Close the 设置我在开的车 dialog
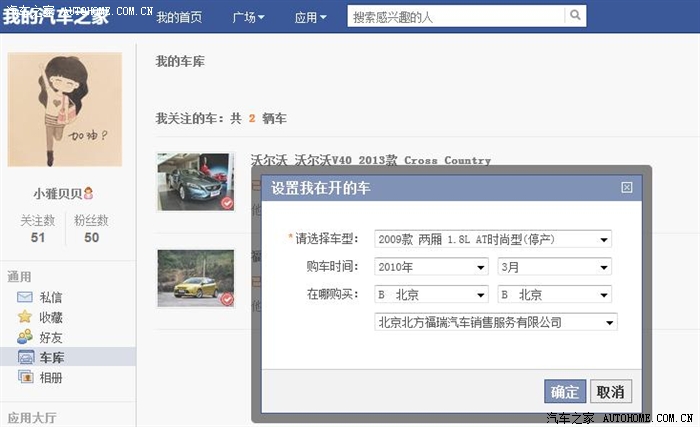 [627, 187]
